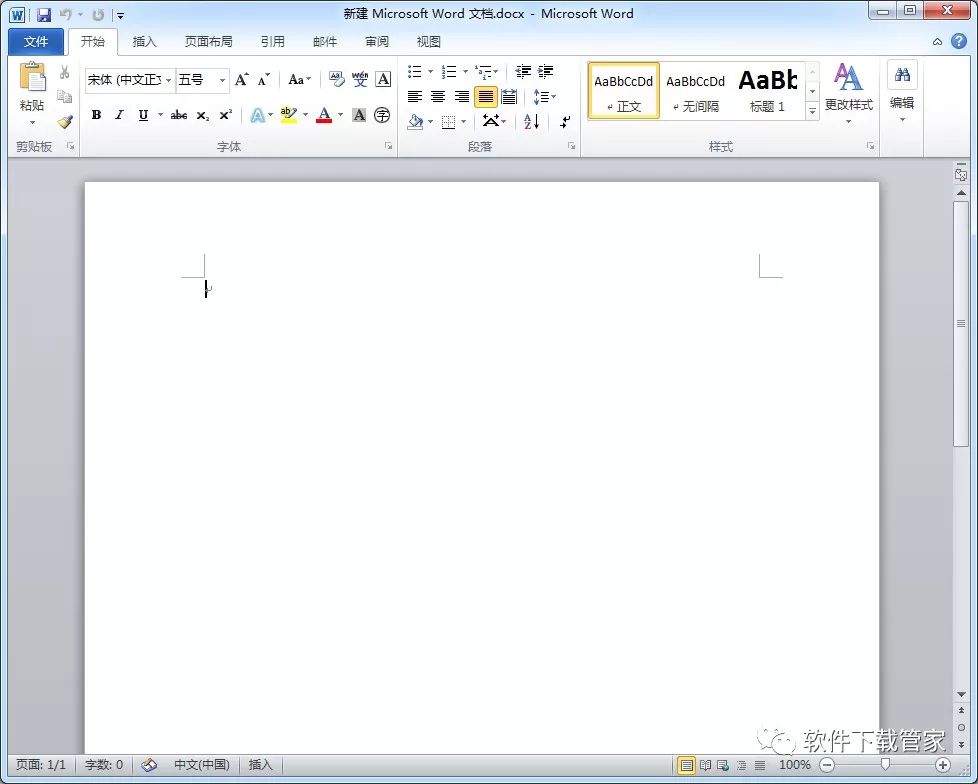Click the Enclose Characters (字) icon
Image resolution: width=978 pixels, height=784 pixels.
382,115
